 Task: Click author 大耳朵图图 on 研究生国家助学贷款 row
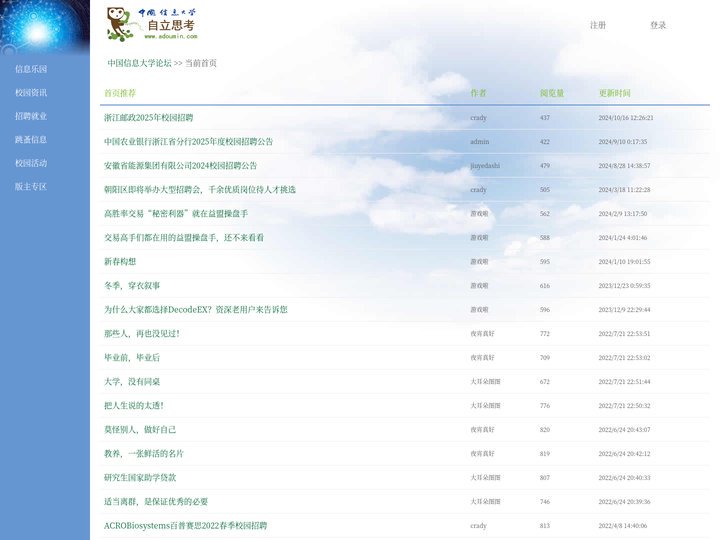pyautogui.click(x=485, y=477)
